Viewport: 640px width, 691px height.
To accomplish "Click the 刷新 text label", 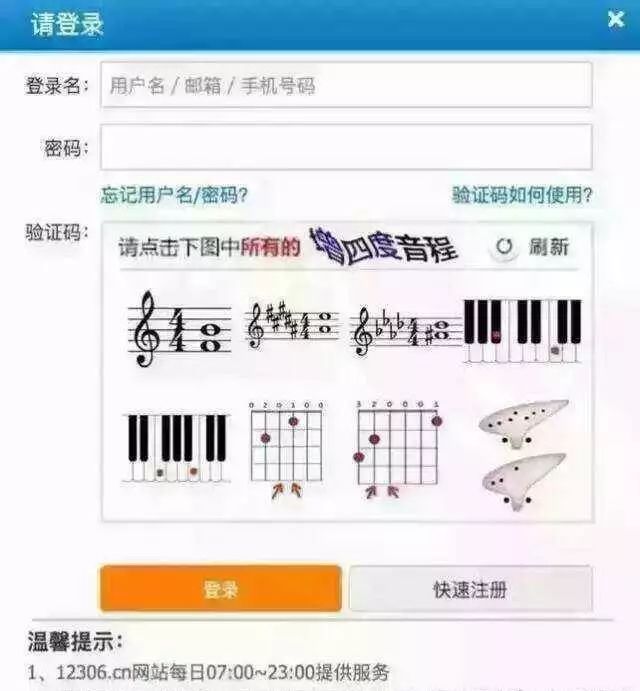I will (549, 247).
